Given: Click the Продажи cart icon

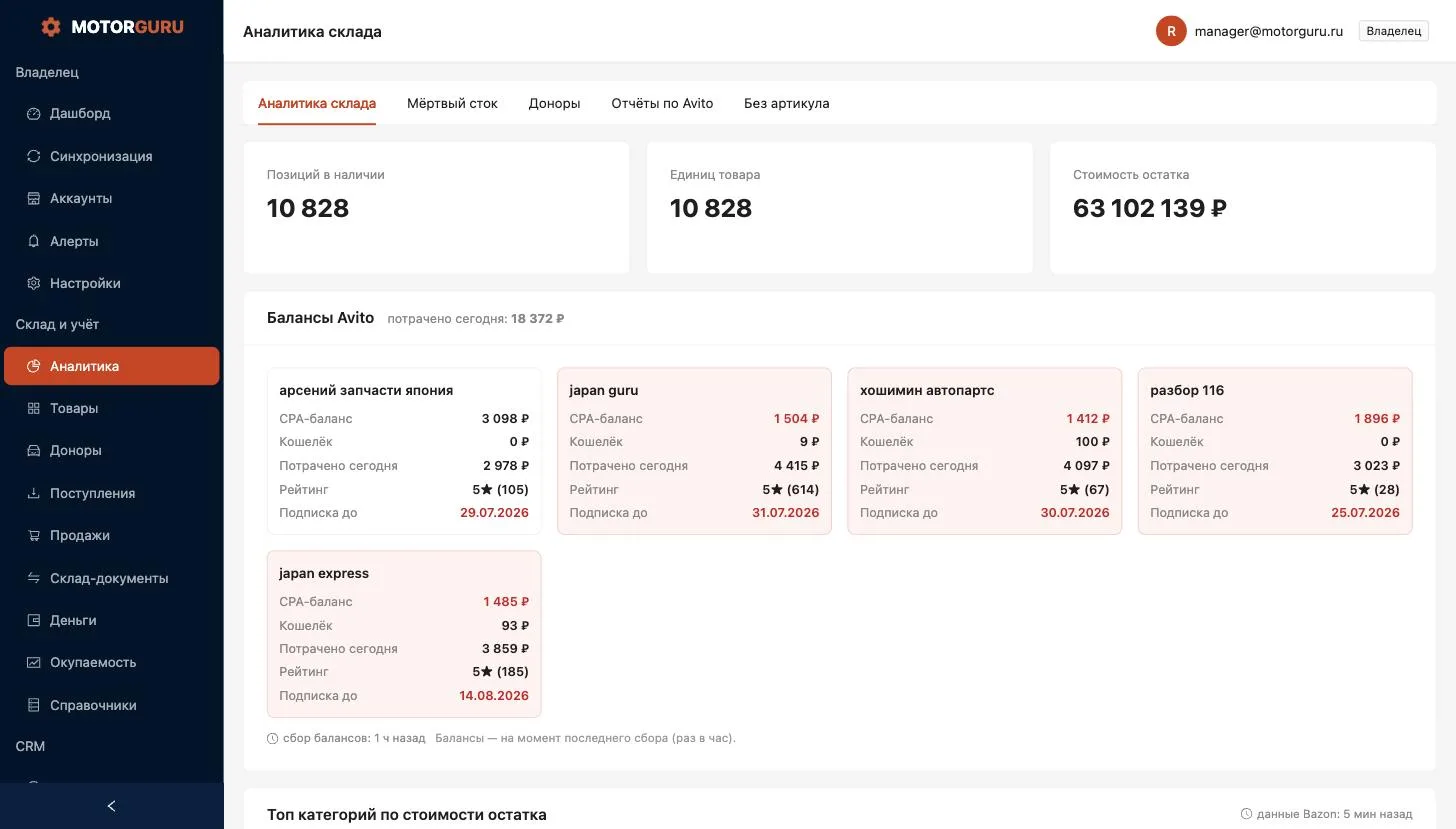Looking at the screenshot, I should (x=34, y=535).
